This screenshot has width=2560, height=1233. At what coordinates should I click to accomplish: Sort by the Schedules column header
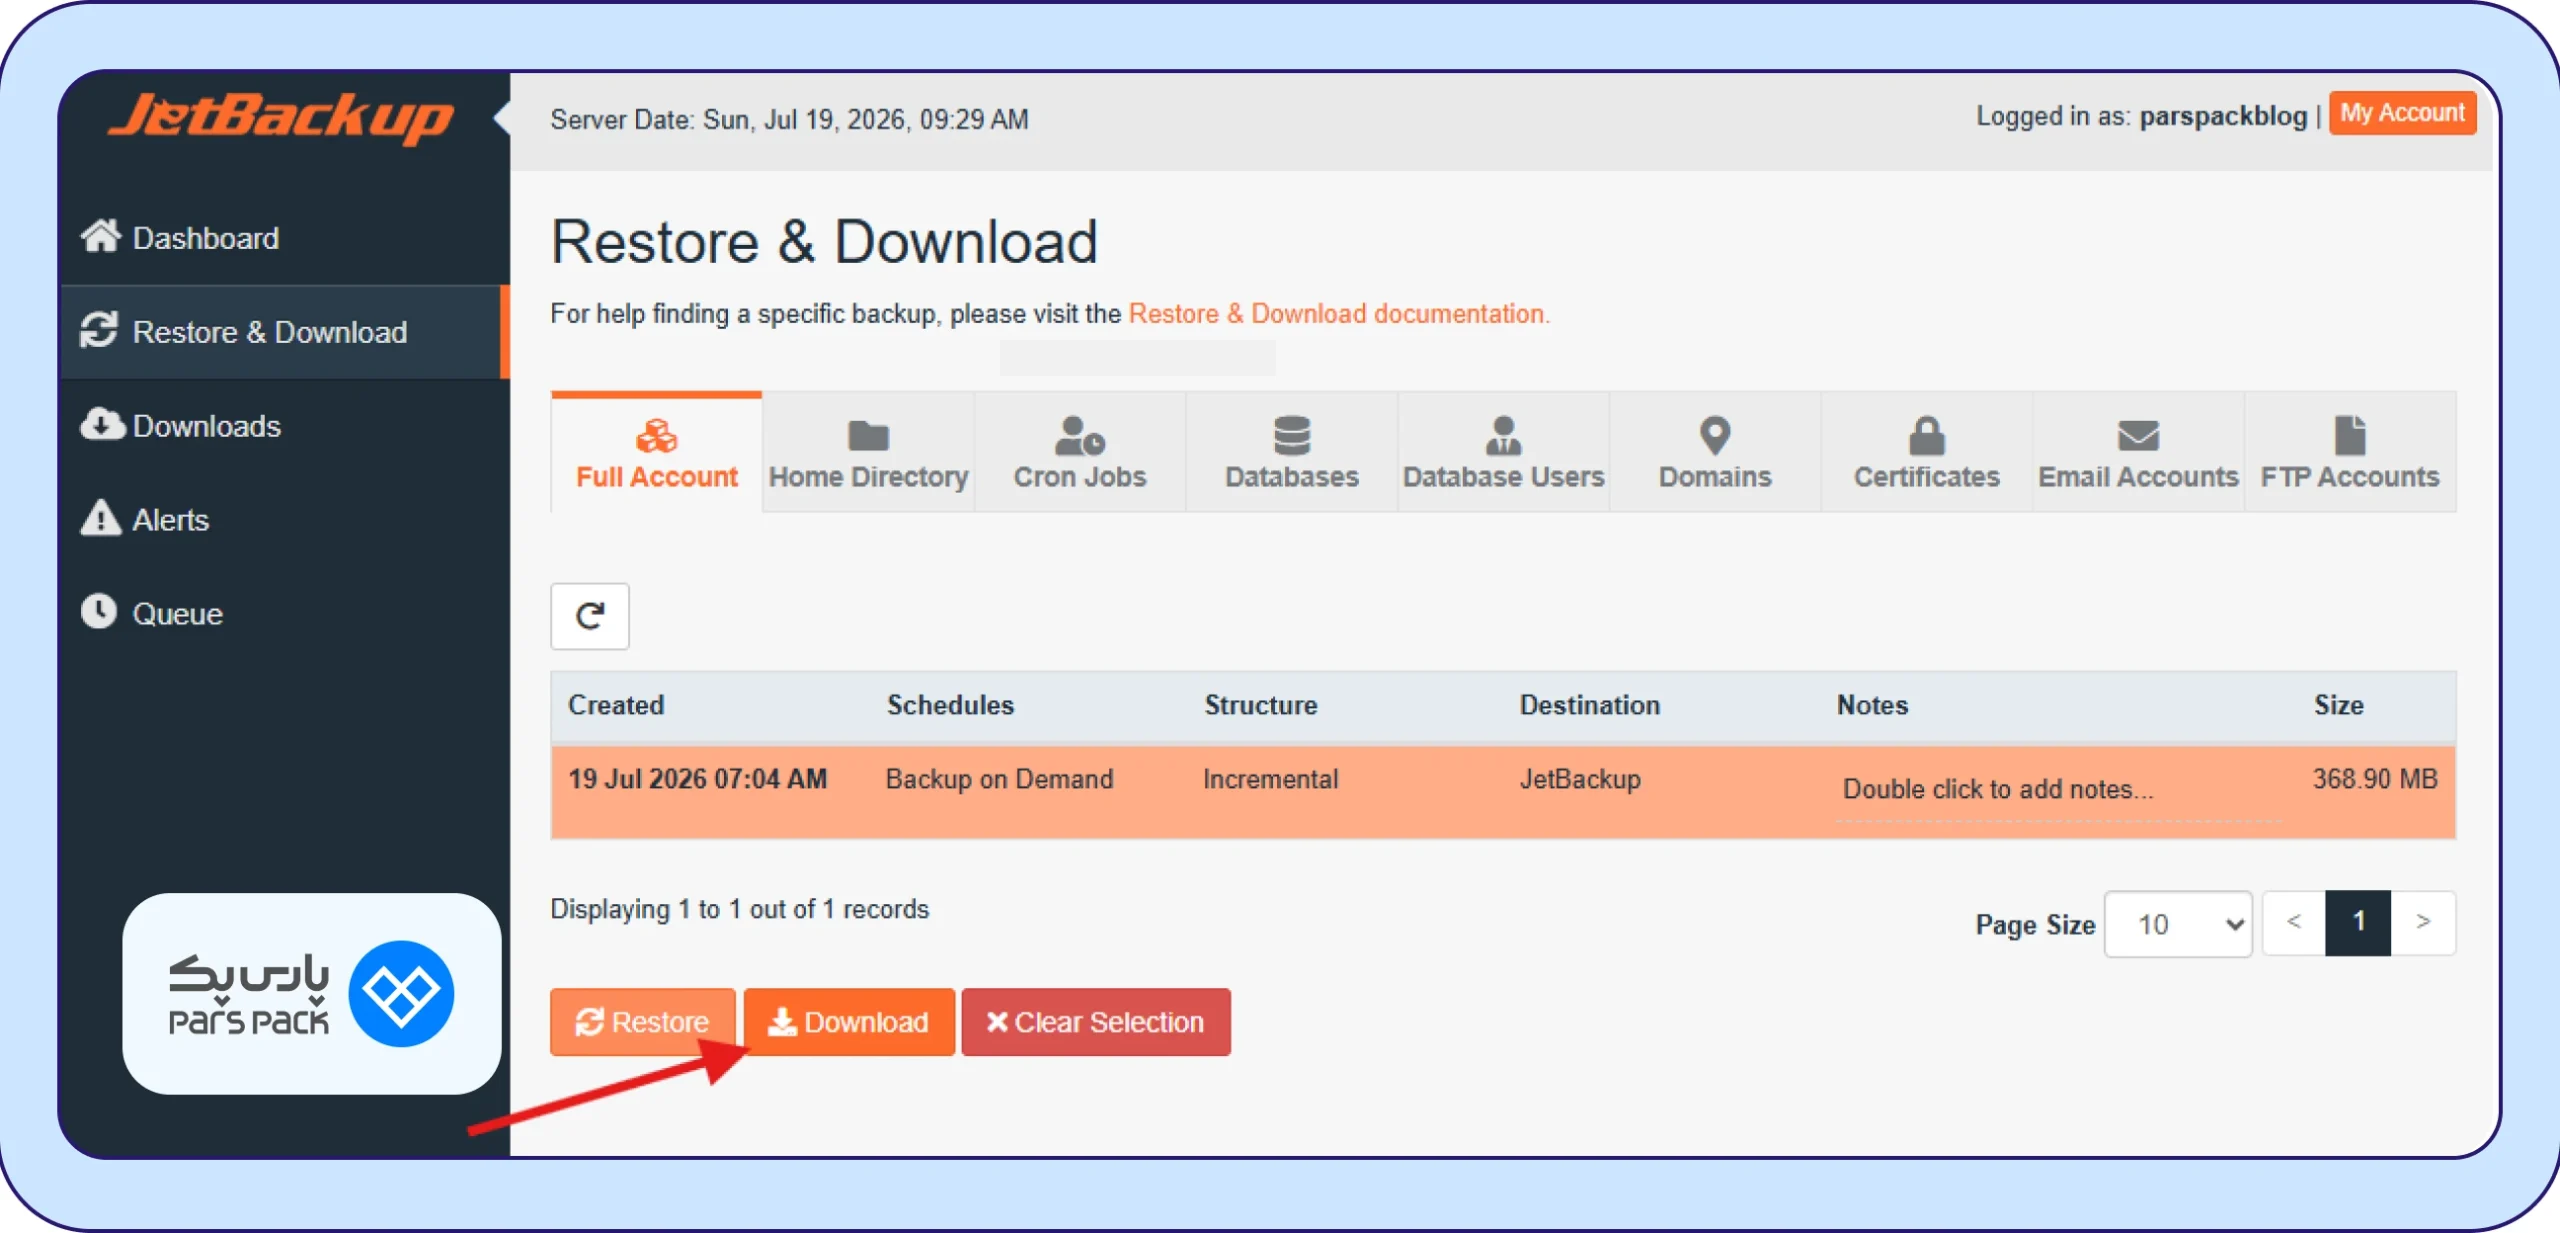(x=950, y=705)
